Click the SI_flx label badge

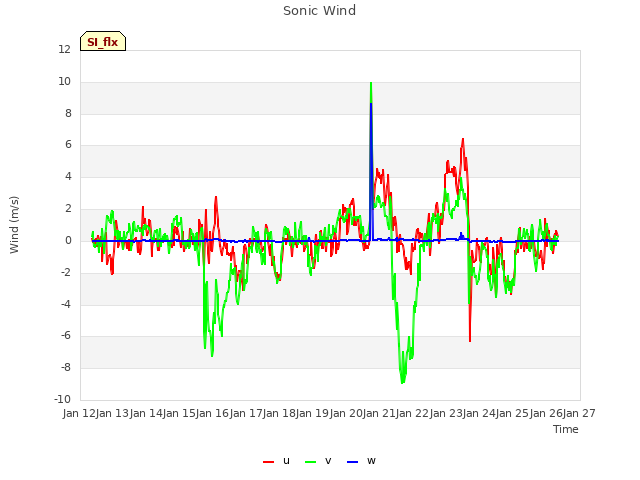(103, 42)
